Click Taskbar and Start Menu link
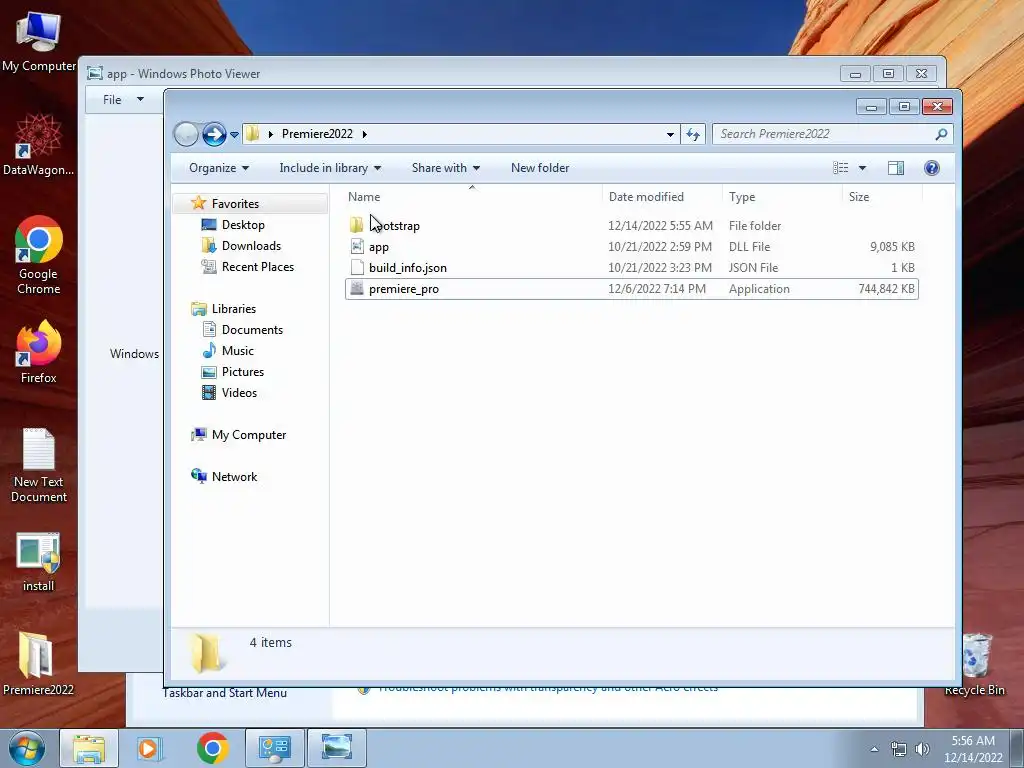 click(x=225, y=693)
